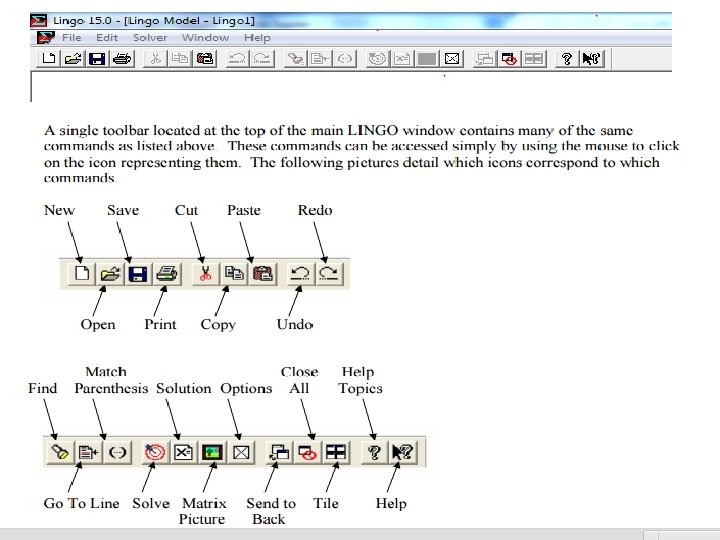Viewport: 720px width, 540px height.
Task: Click the red Cut scissors in the labeled diagram
Action: click(205, 274)
